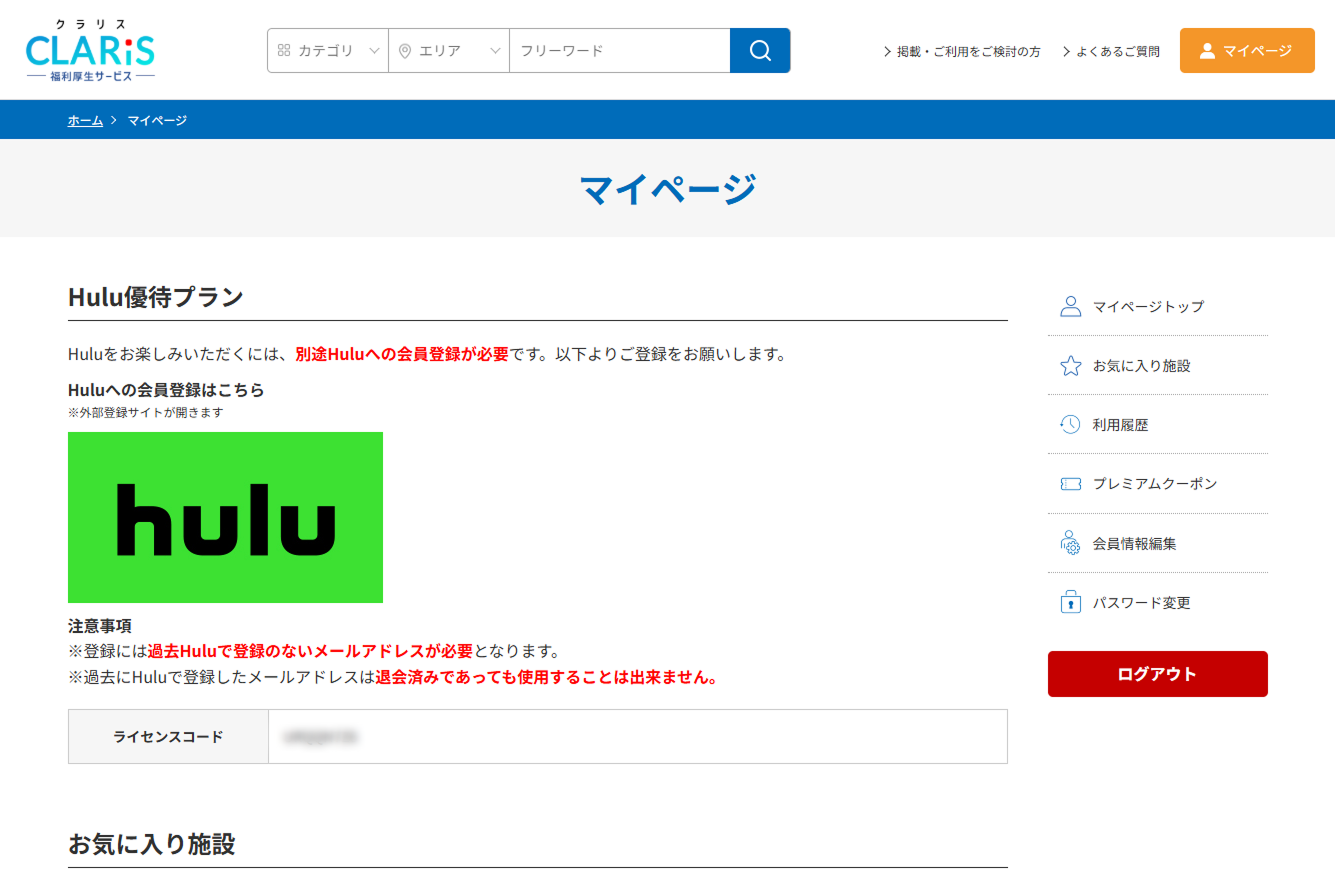Click the star icon for お気に入り施設
The height and width of the screenshot is (889, 1335).
pyautogui.click(x=1070, y=366)
